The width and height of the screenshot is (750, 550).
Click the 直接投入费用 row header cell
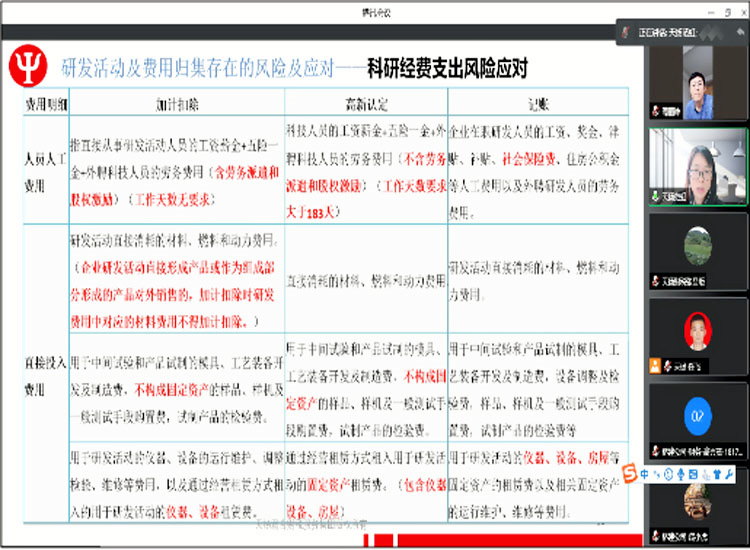(46, 360)
